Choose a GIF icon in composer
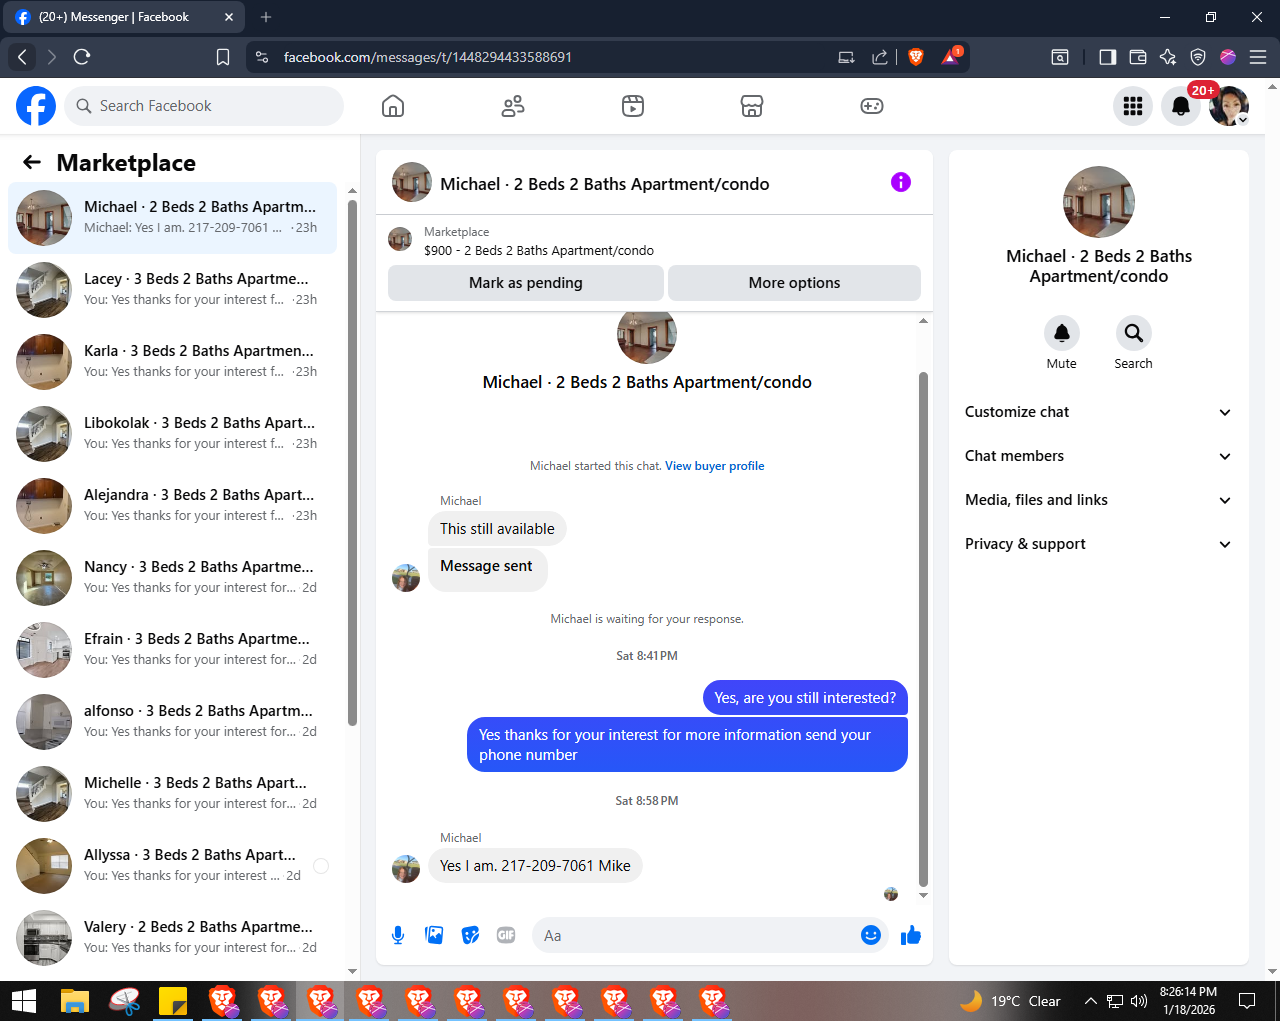This screenshot has height=1021, width=1280. coord(506,935)
